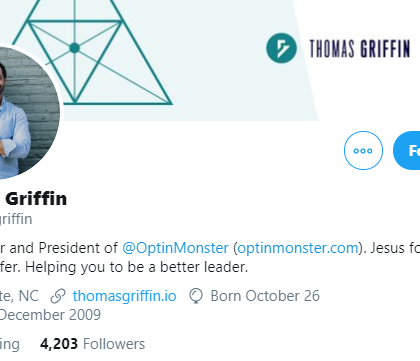
Task: Click the chain link icon beside website
Action: 58,296
